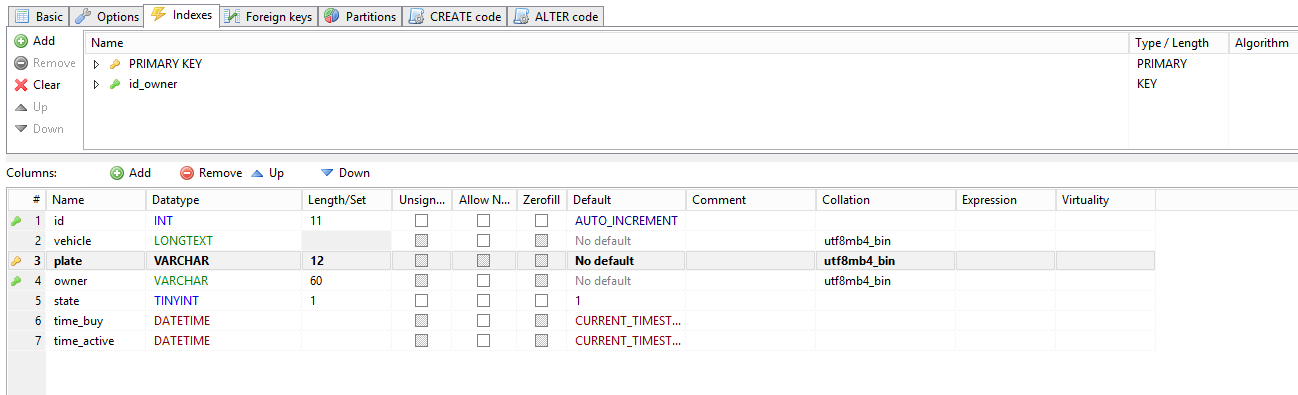Click disabled Remove in index panel
1298x395 pixels.
[45, 63]
